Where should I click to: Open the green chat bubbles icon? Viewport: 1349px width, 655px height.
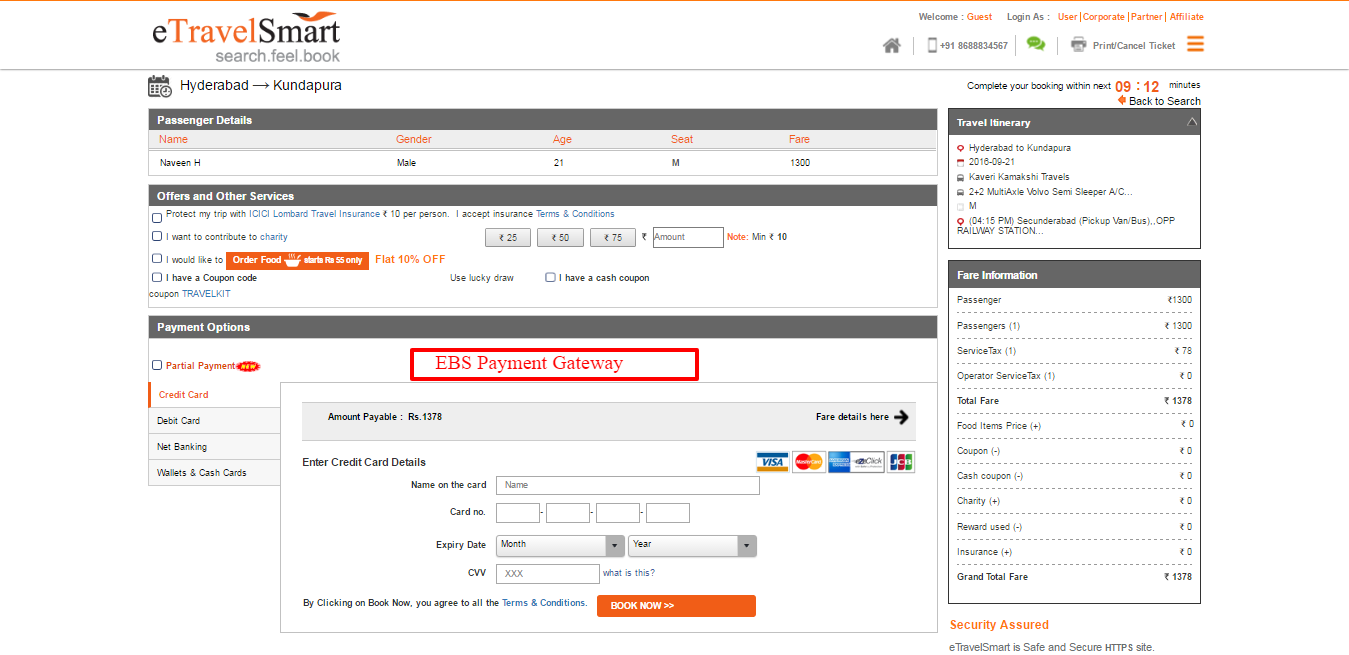[1036, 44]
